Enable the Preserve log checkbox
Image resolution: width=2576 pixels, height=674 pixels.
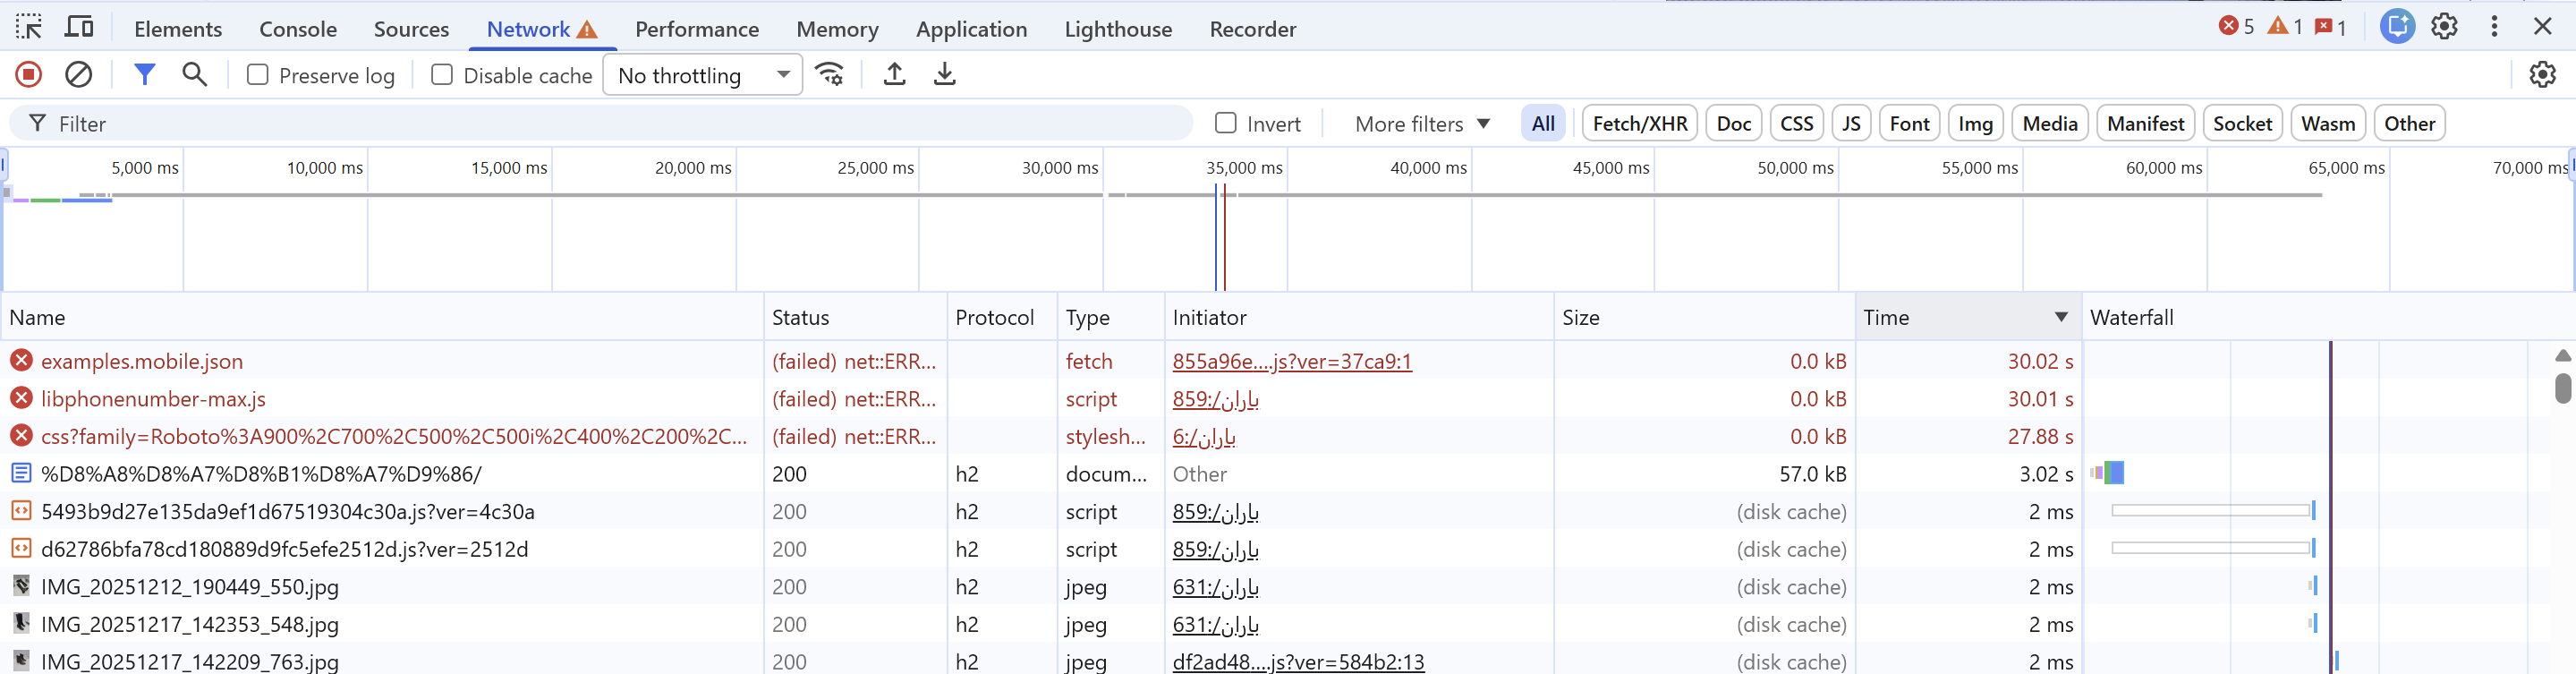point(258,75)
